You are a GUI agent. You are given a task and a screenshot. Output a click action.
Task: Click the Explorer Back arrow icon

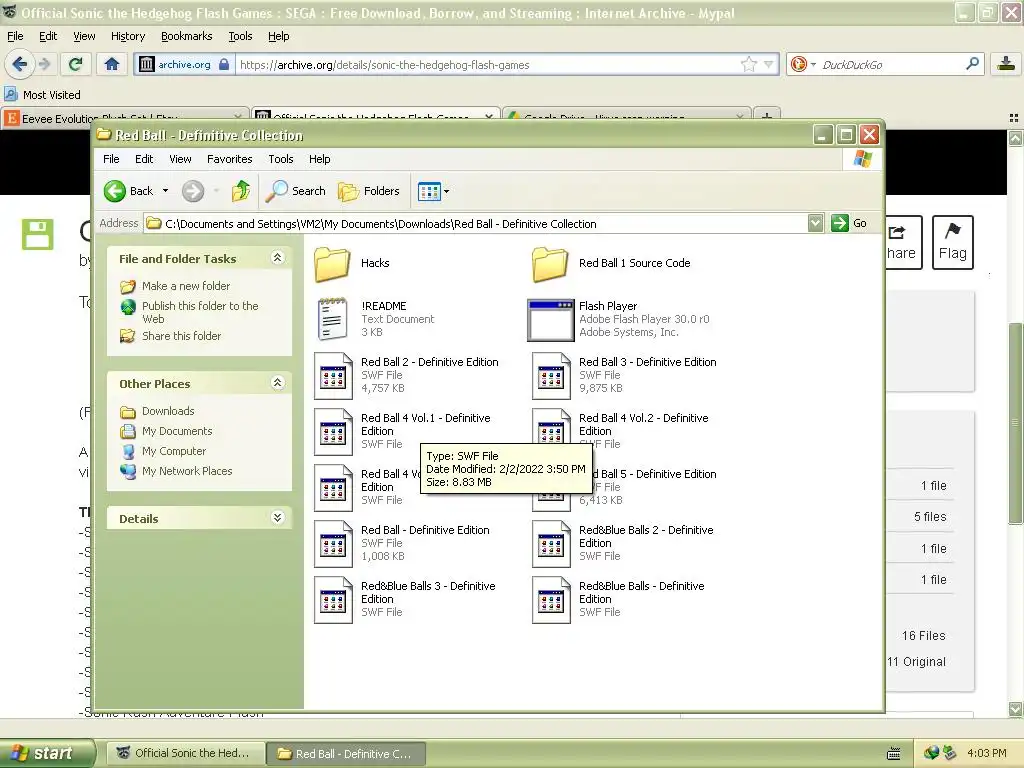pos(115,191)
